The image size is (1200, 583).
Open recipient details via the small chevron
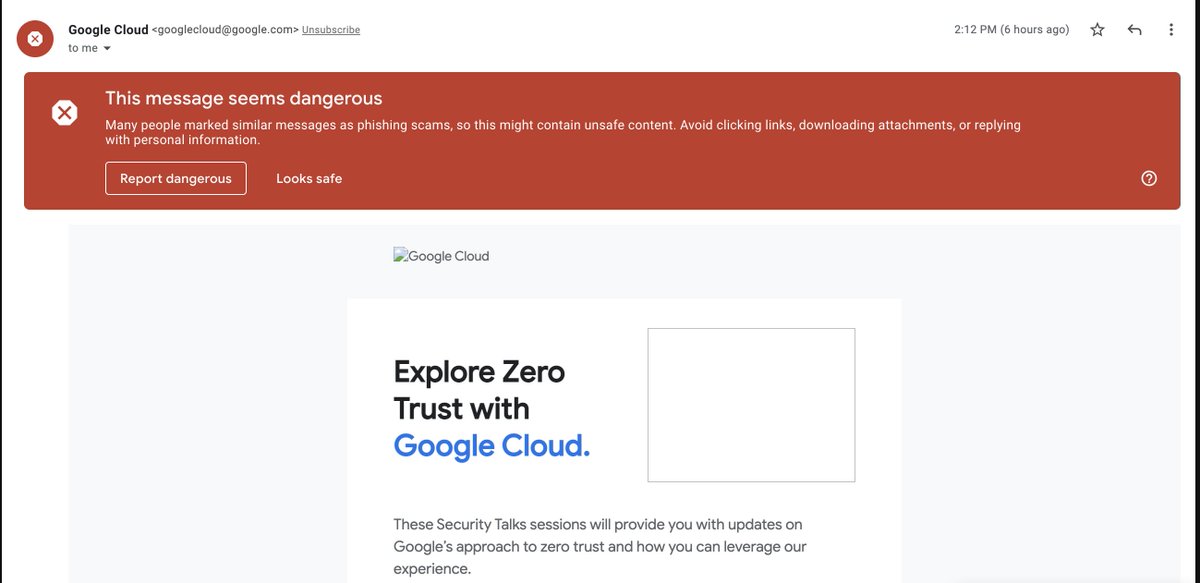(107, 47)
